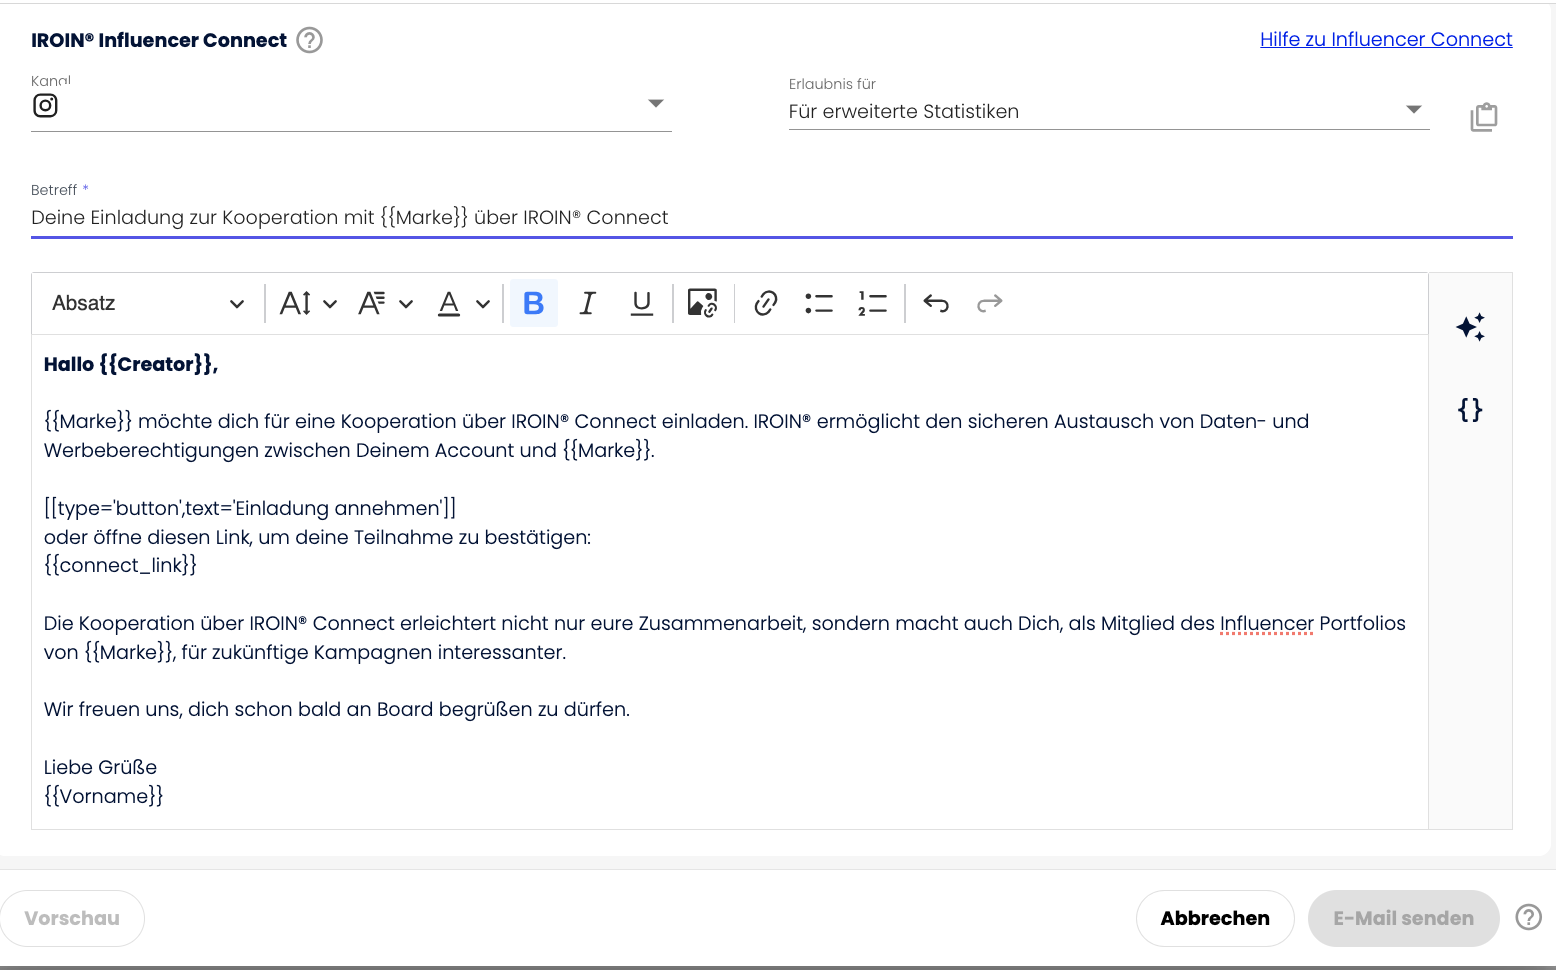1556x970 pixels.
Task: Click into the Hallo {{Creator}} greeting line
Action: click(x=131, y=364)
